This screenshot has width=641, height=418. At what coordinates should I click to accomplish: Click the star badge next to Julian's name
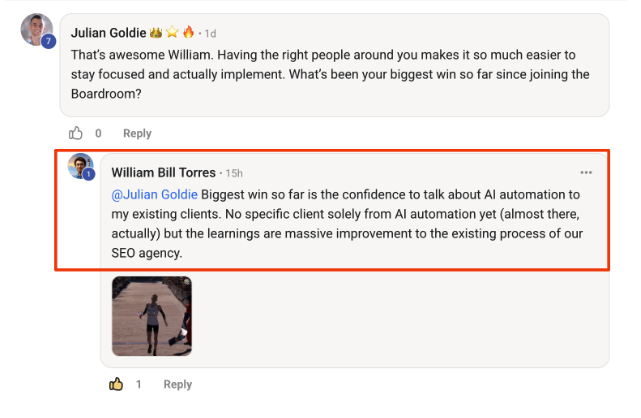170,32
